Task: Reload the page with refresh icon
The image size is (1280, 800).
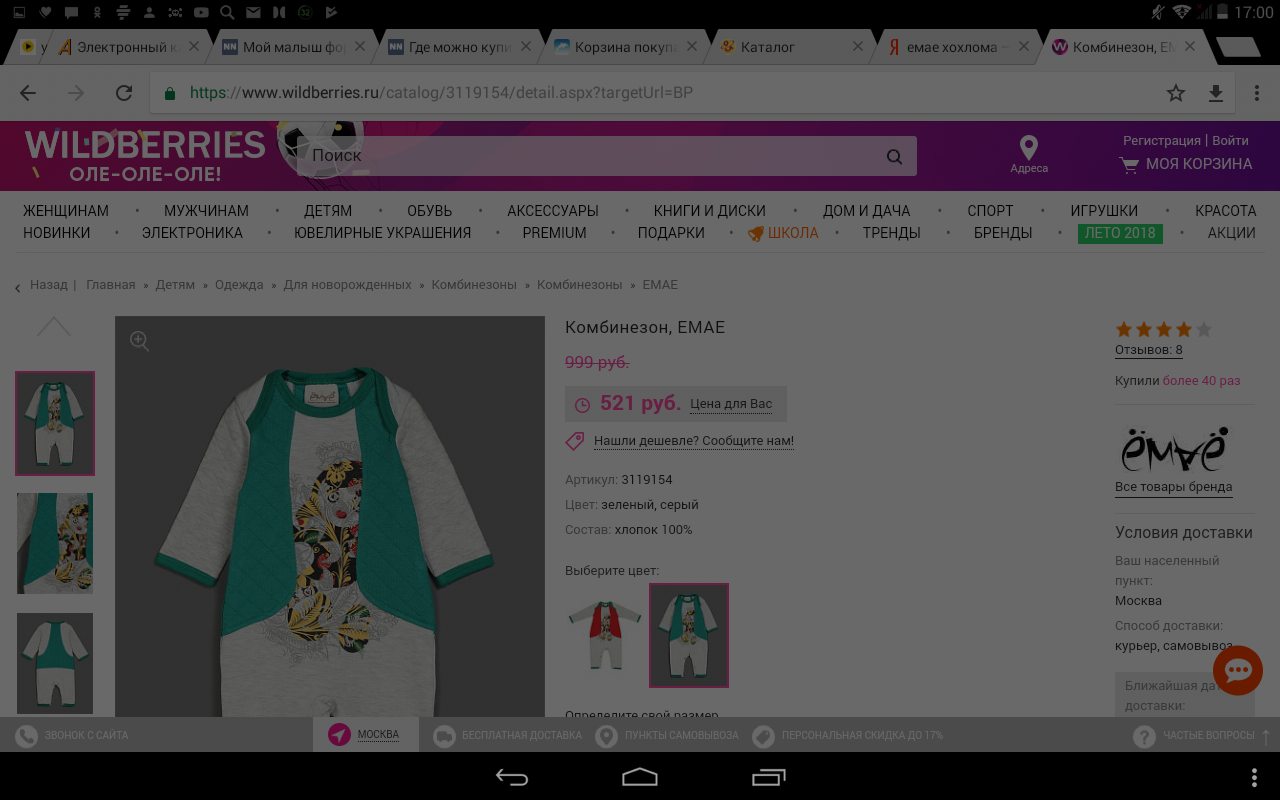Action: (124, 93)
